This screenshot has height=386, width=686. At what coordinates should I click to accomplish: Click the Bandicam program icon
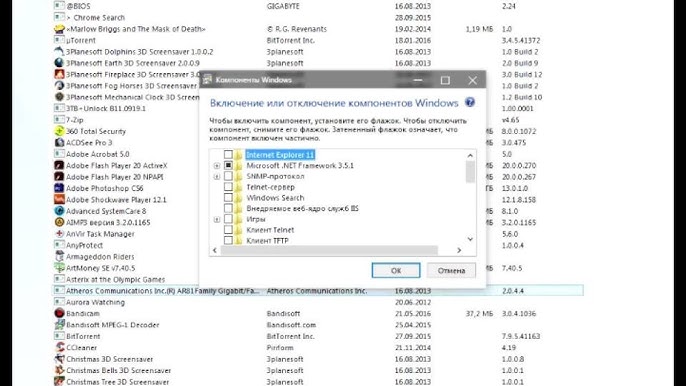59,313
